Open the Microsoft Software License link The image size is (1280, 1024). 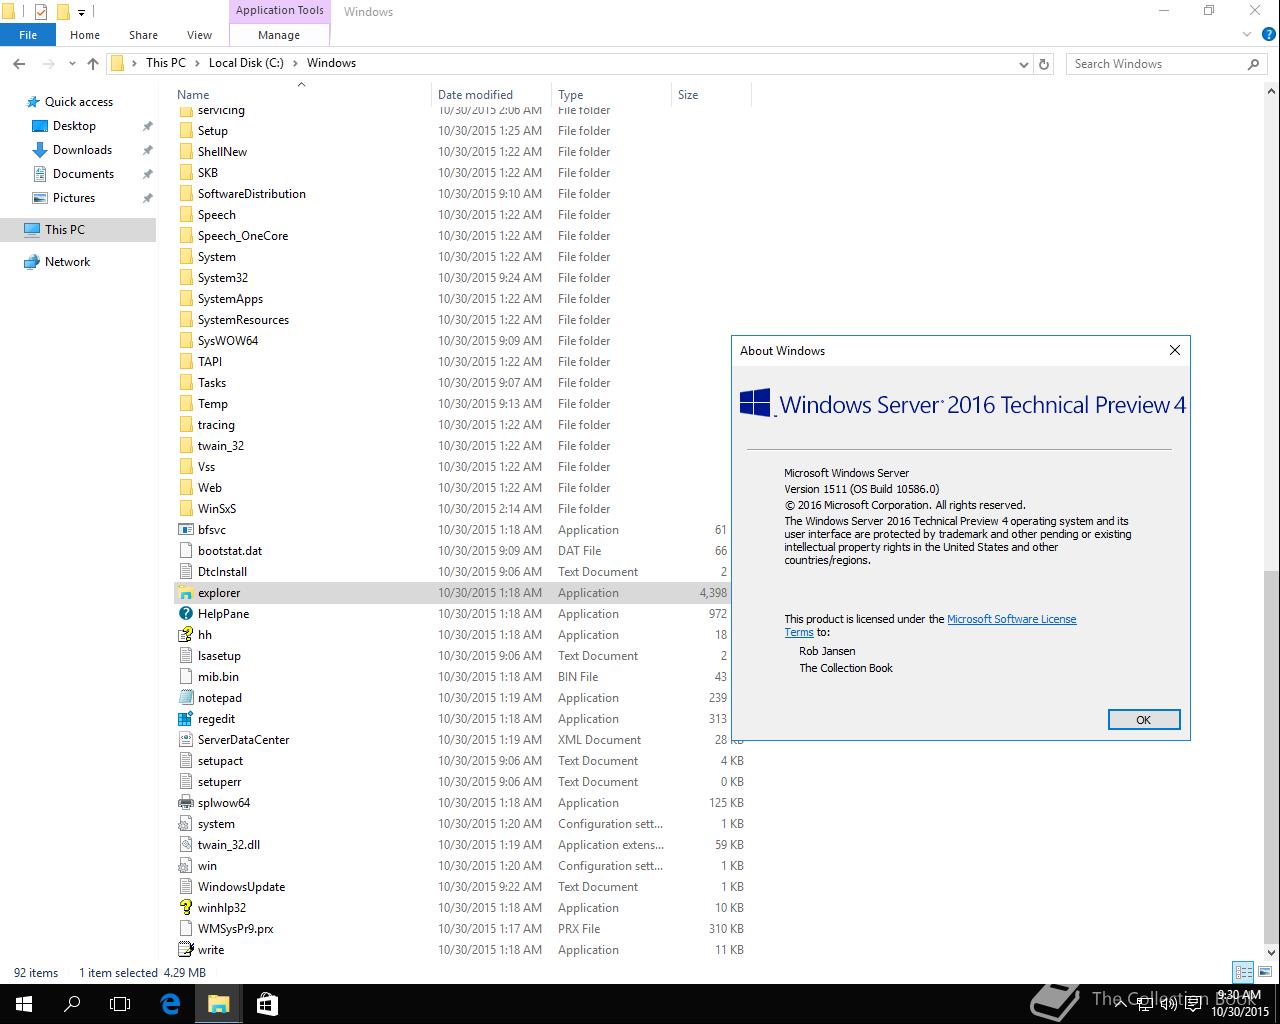1011,619
